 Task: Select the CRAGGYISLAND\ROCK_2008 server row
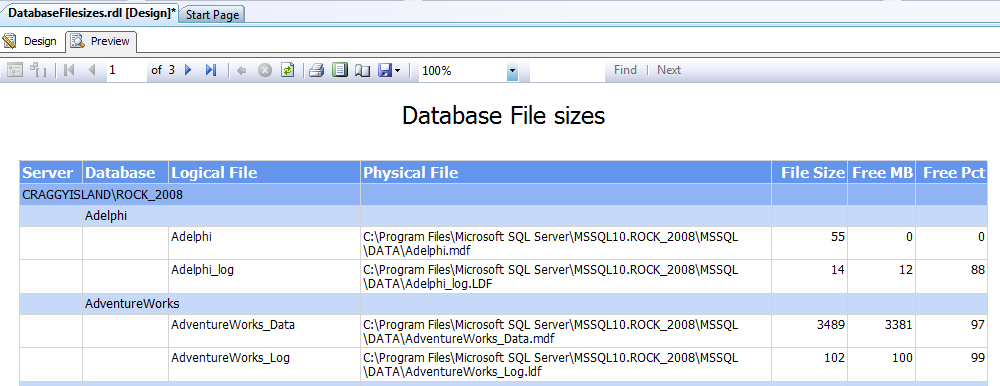tap(503, 195)
